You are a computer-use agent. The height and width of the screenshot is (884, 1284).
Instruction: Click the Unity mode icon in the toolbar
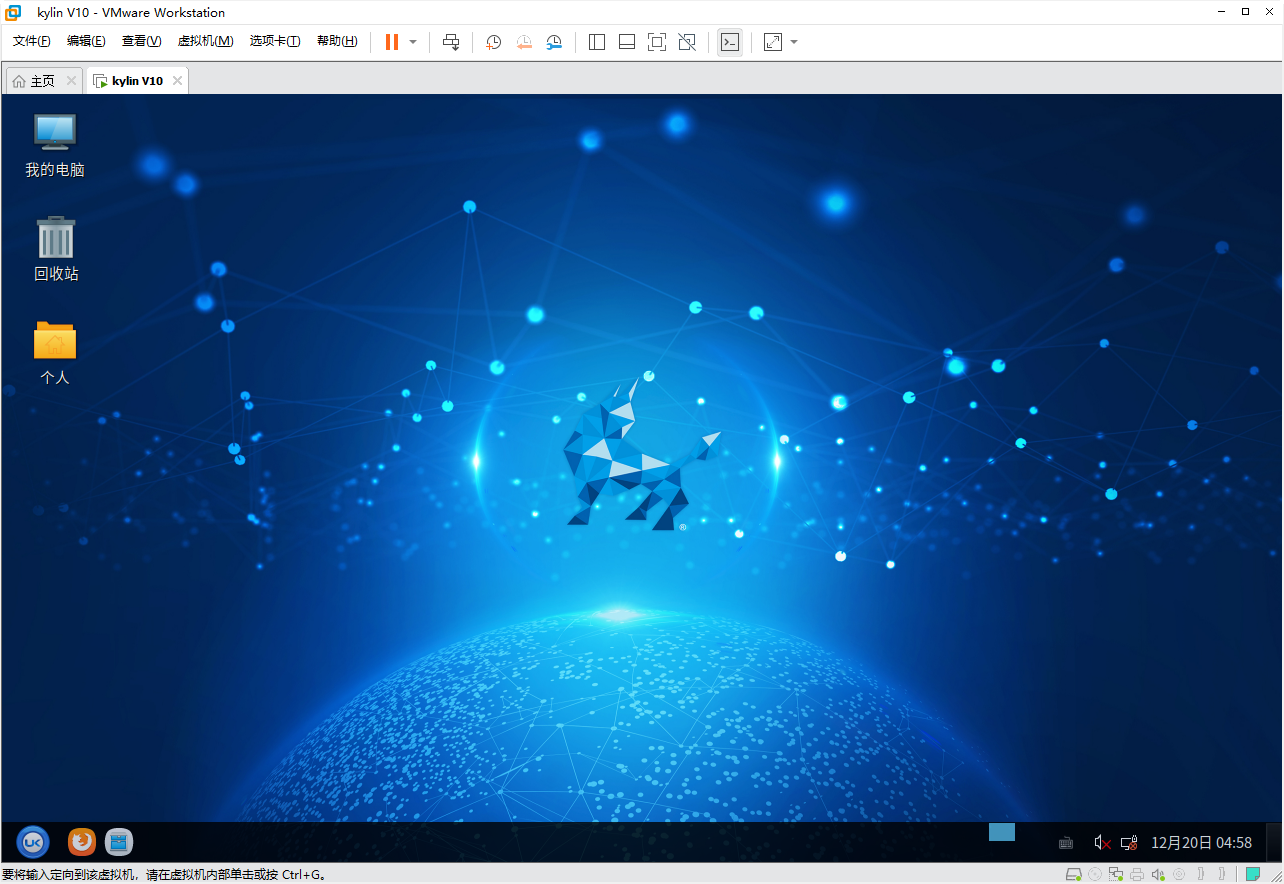click(687, 42)
